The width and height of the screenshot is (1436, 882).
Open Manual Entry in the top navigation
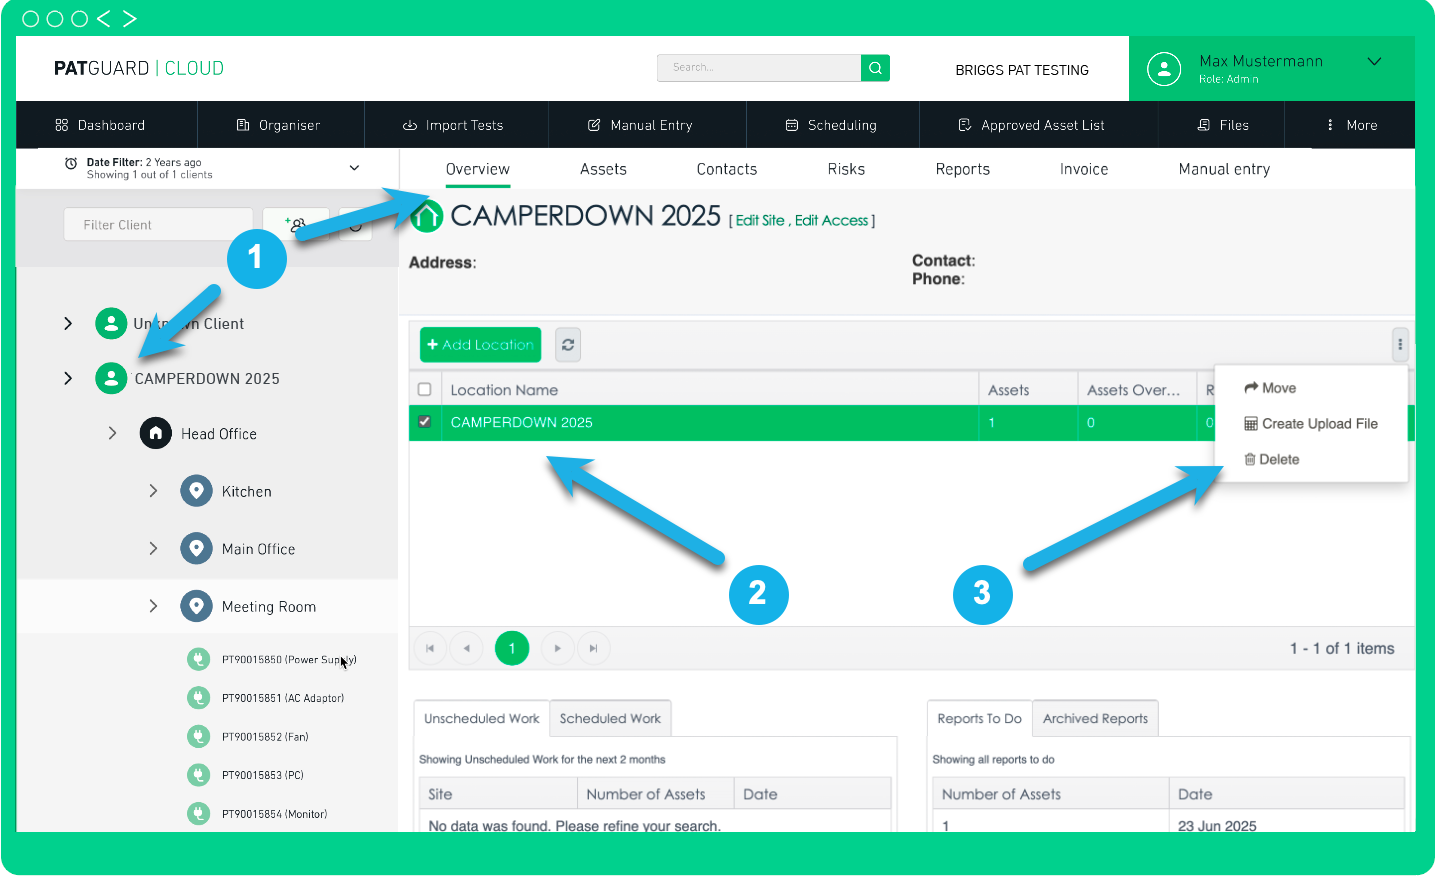(x=640, y=125)
